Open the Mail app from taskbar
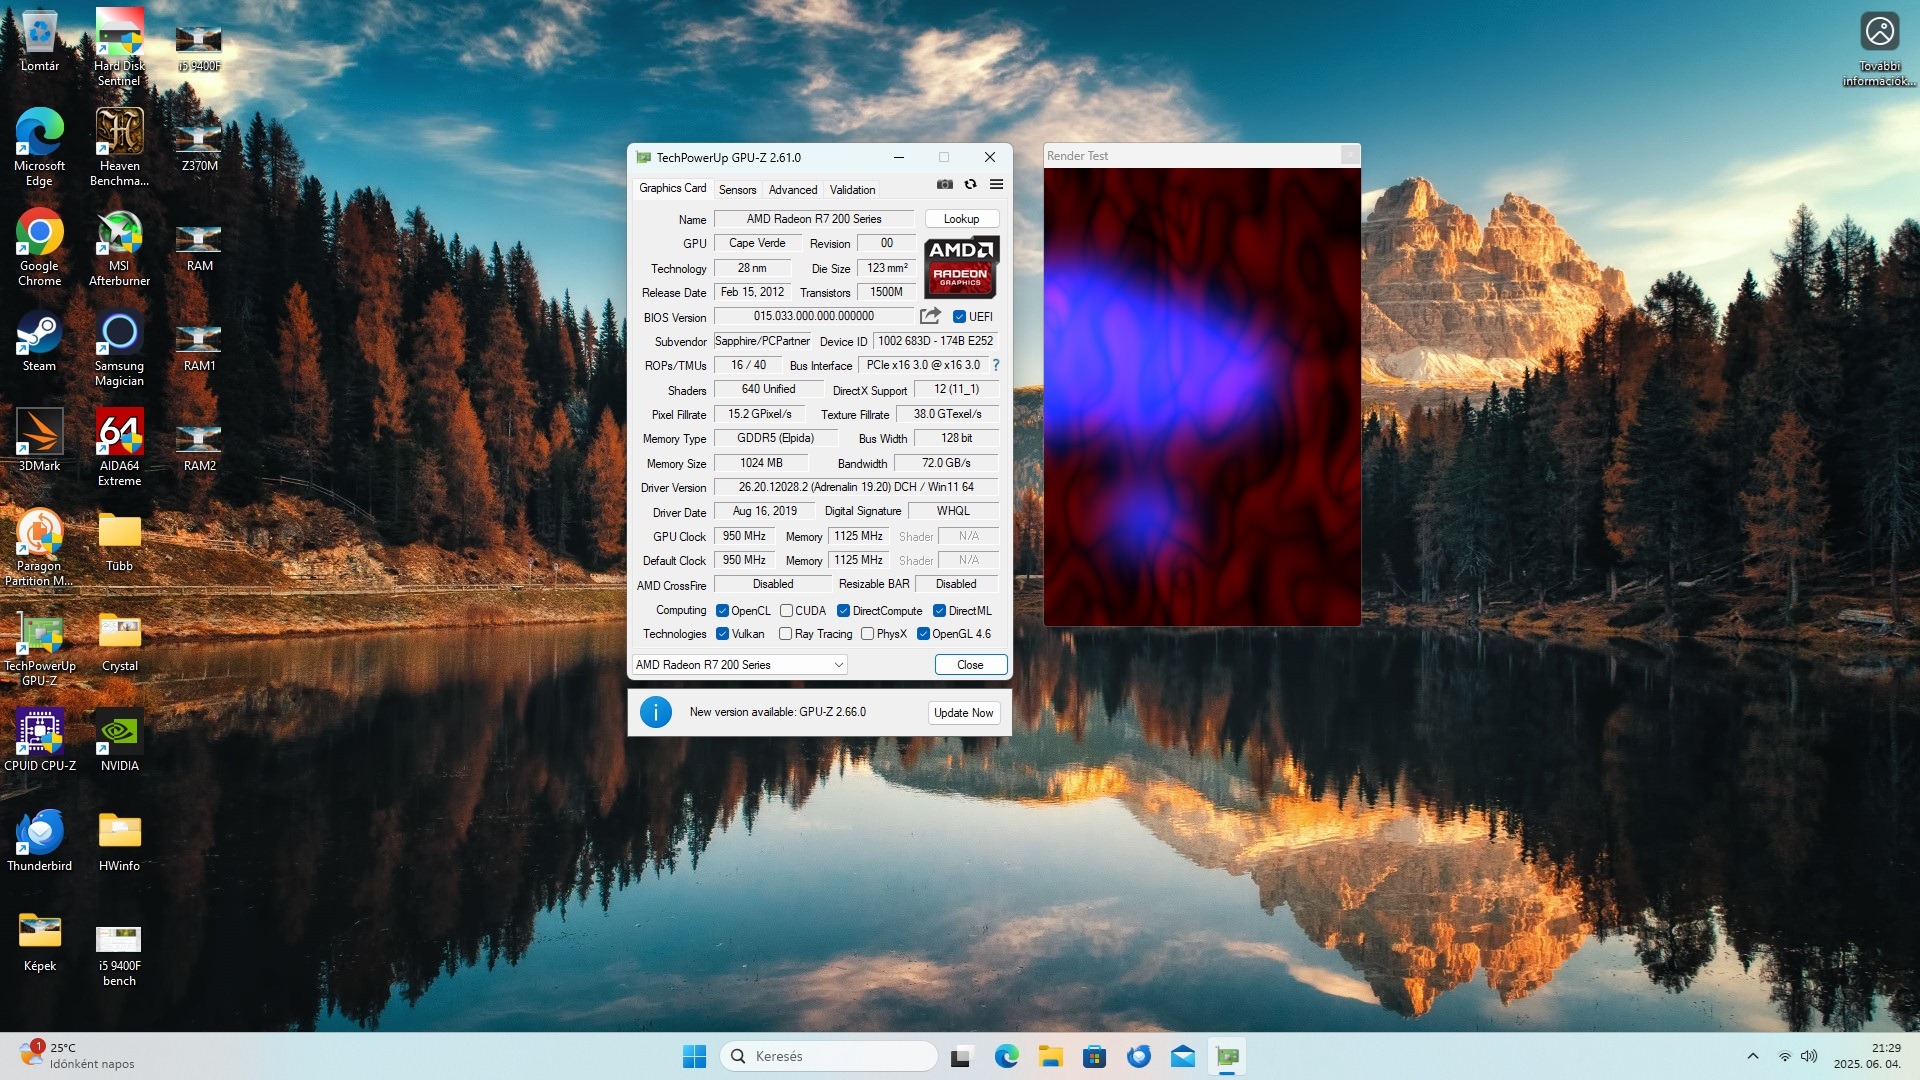Screen dimensions: 1920x1080 pyautogui.click(x=1182, y=1056)
